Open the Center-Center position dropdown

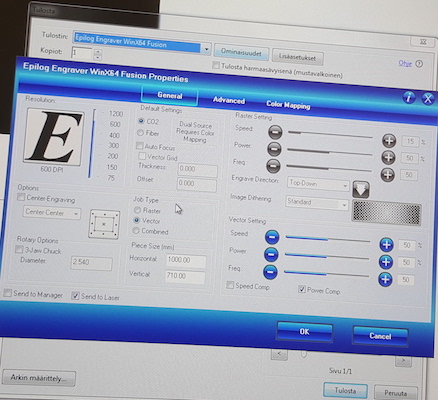coord(52,213)
